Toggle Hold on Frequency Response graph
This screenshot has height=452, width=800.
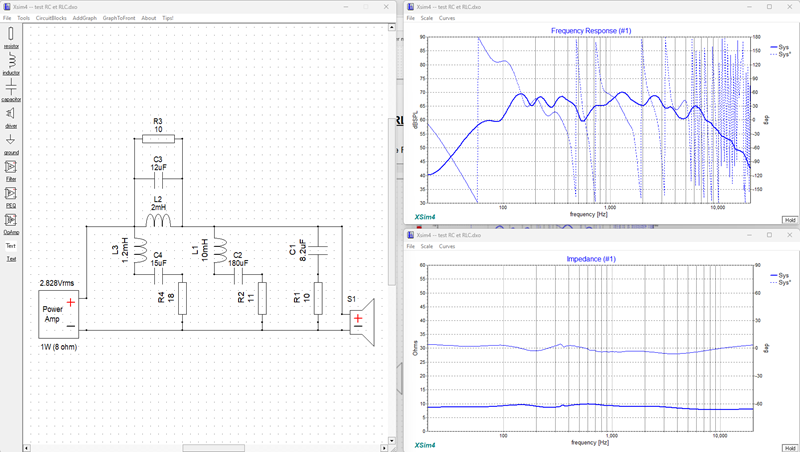click(790, 220)
